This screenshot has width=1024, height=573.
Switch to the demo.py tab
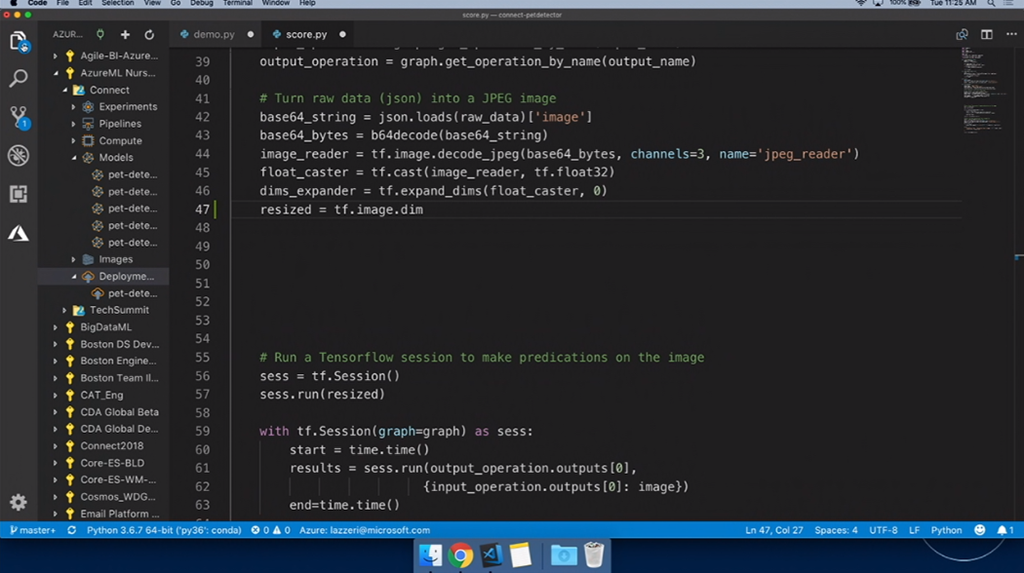tap(214, 34)
